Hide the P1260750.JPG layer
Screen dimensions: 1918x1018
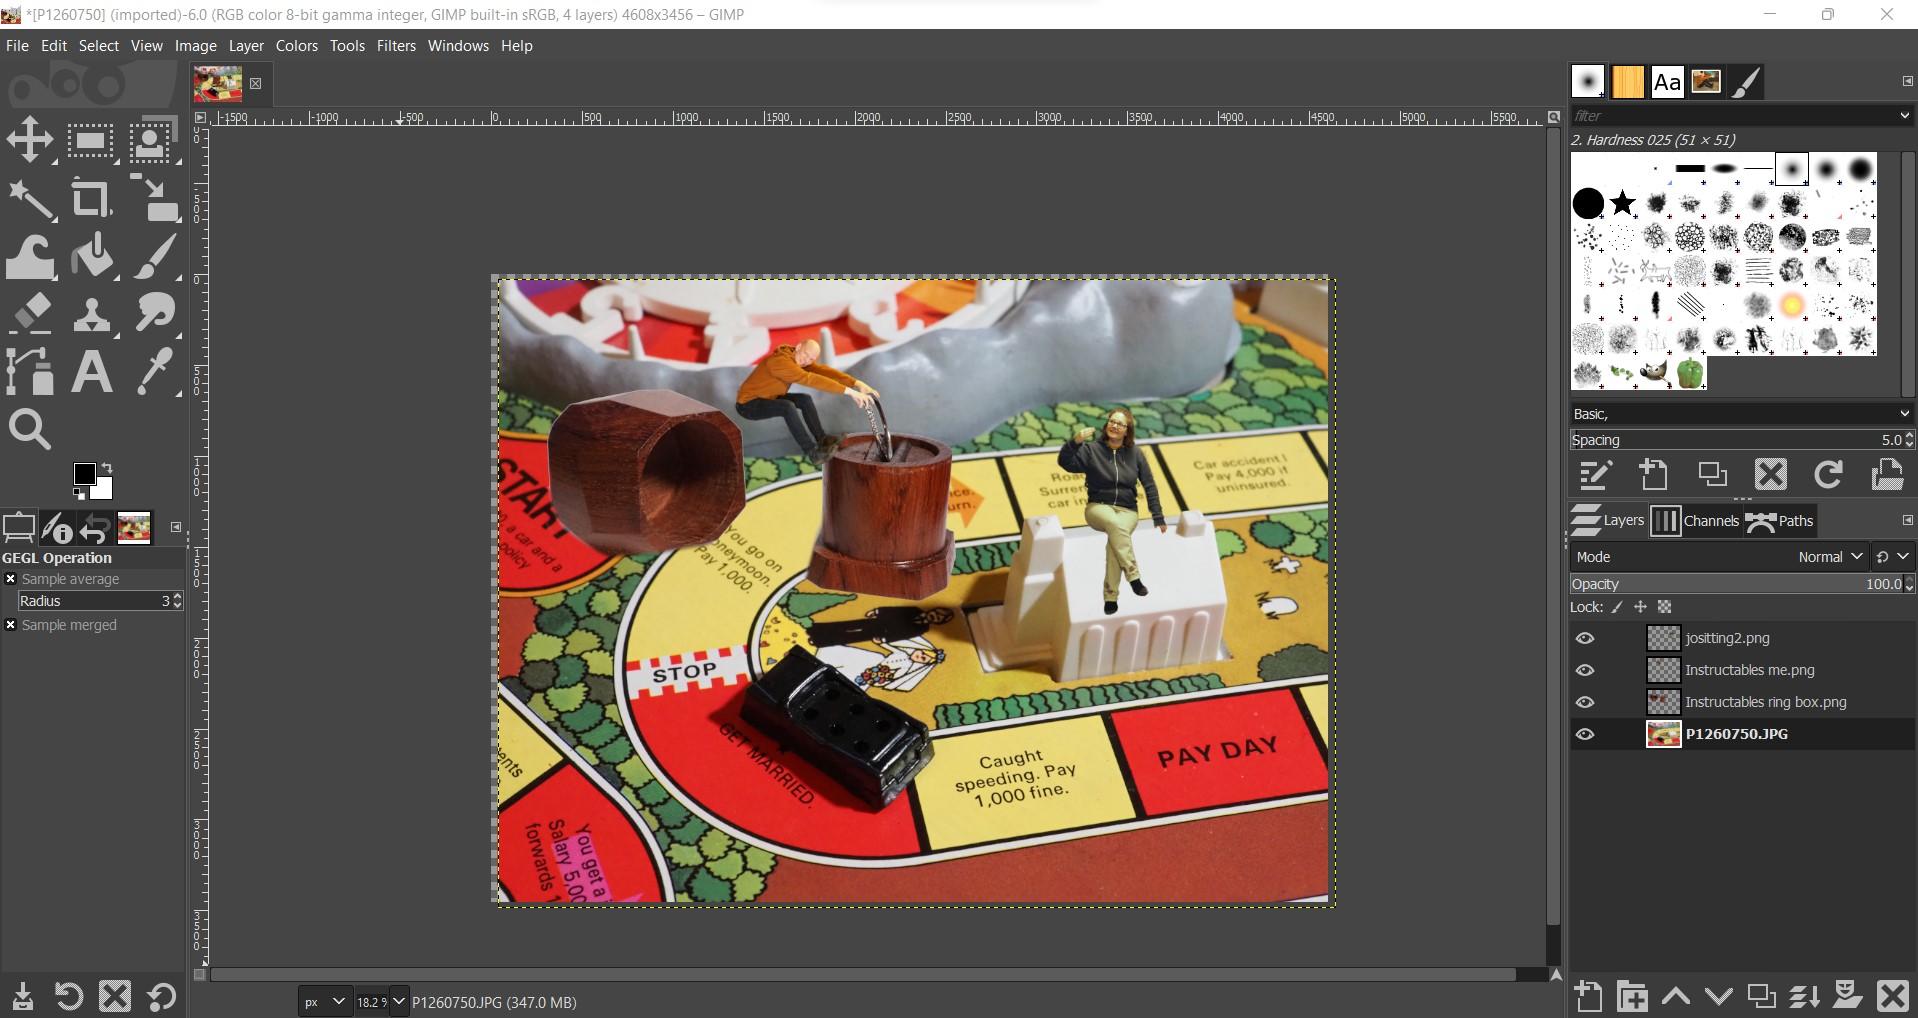[x=1585, y=734]
